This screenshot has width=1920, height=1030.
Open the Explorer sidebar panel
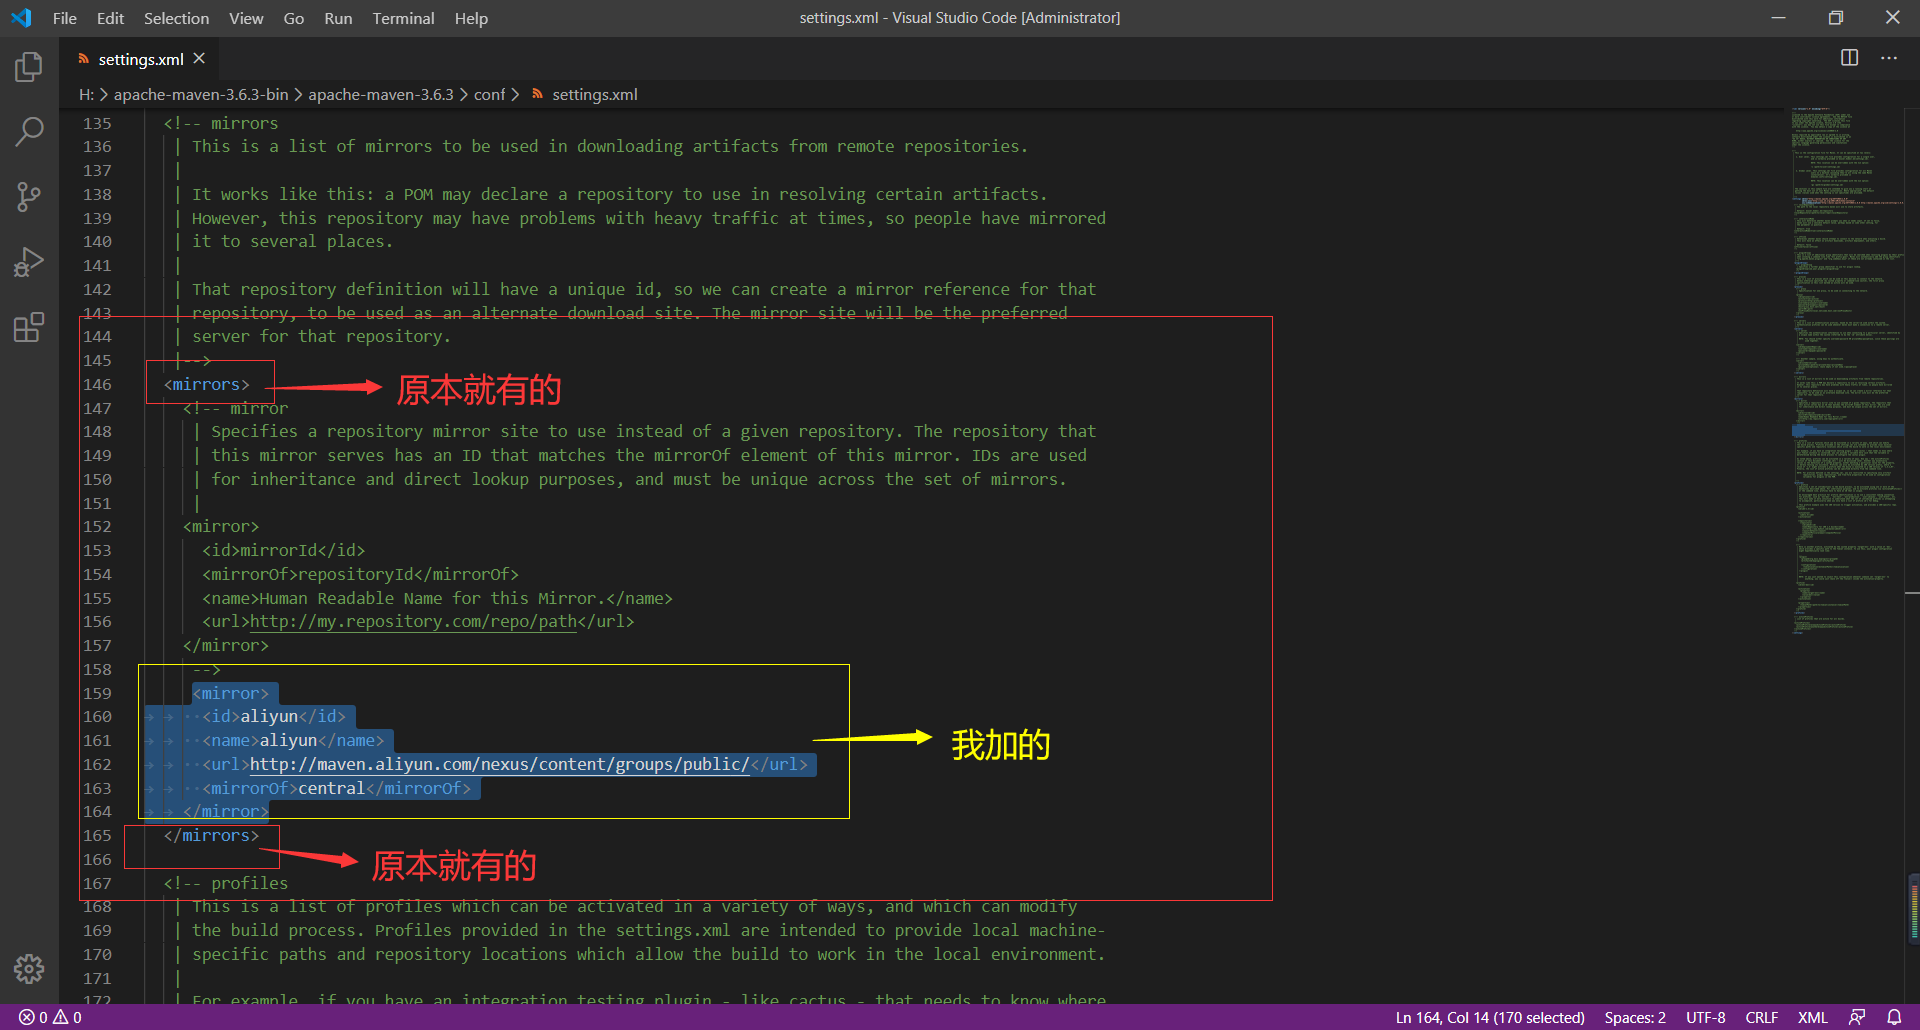pyautogui.click(x=28, y=66)
